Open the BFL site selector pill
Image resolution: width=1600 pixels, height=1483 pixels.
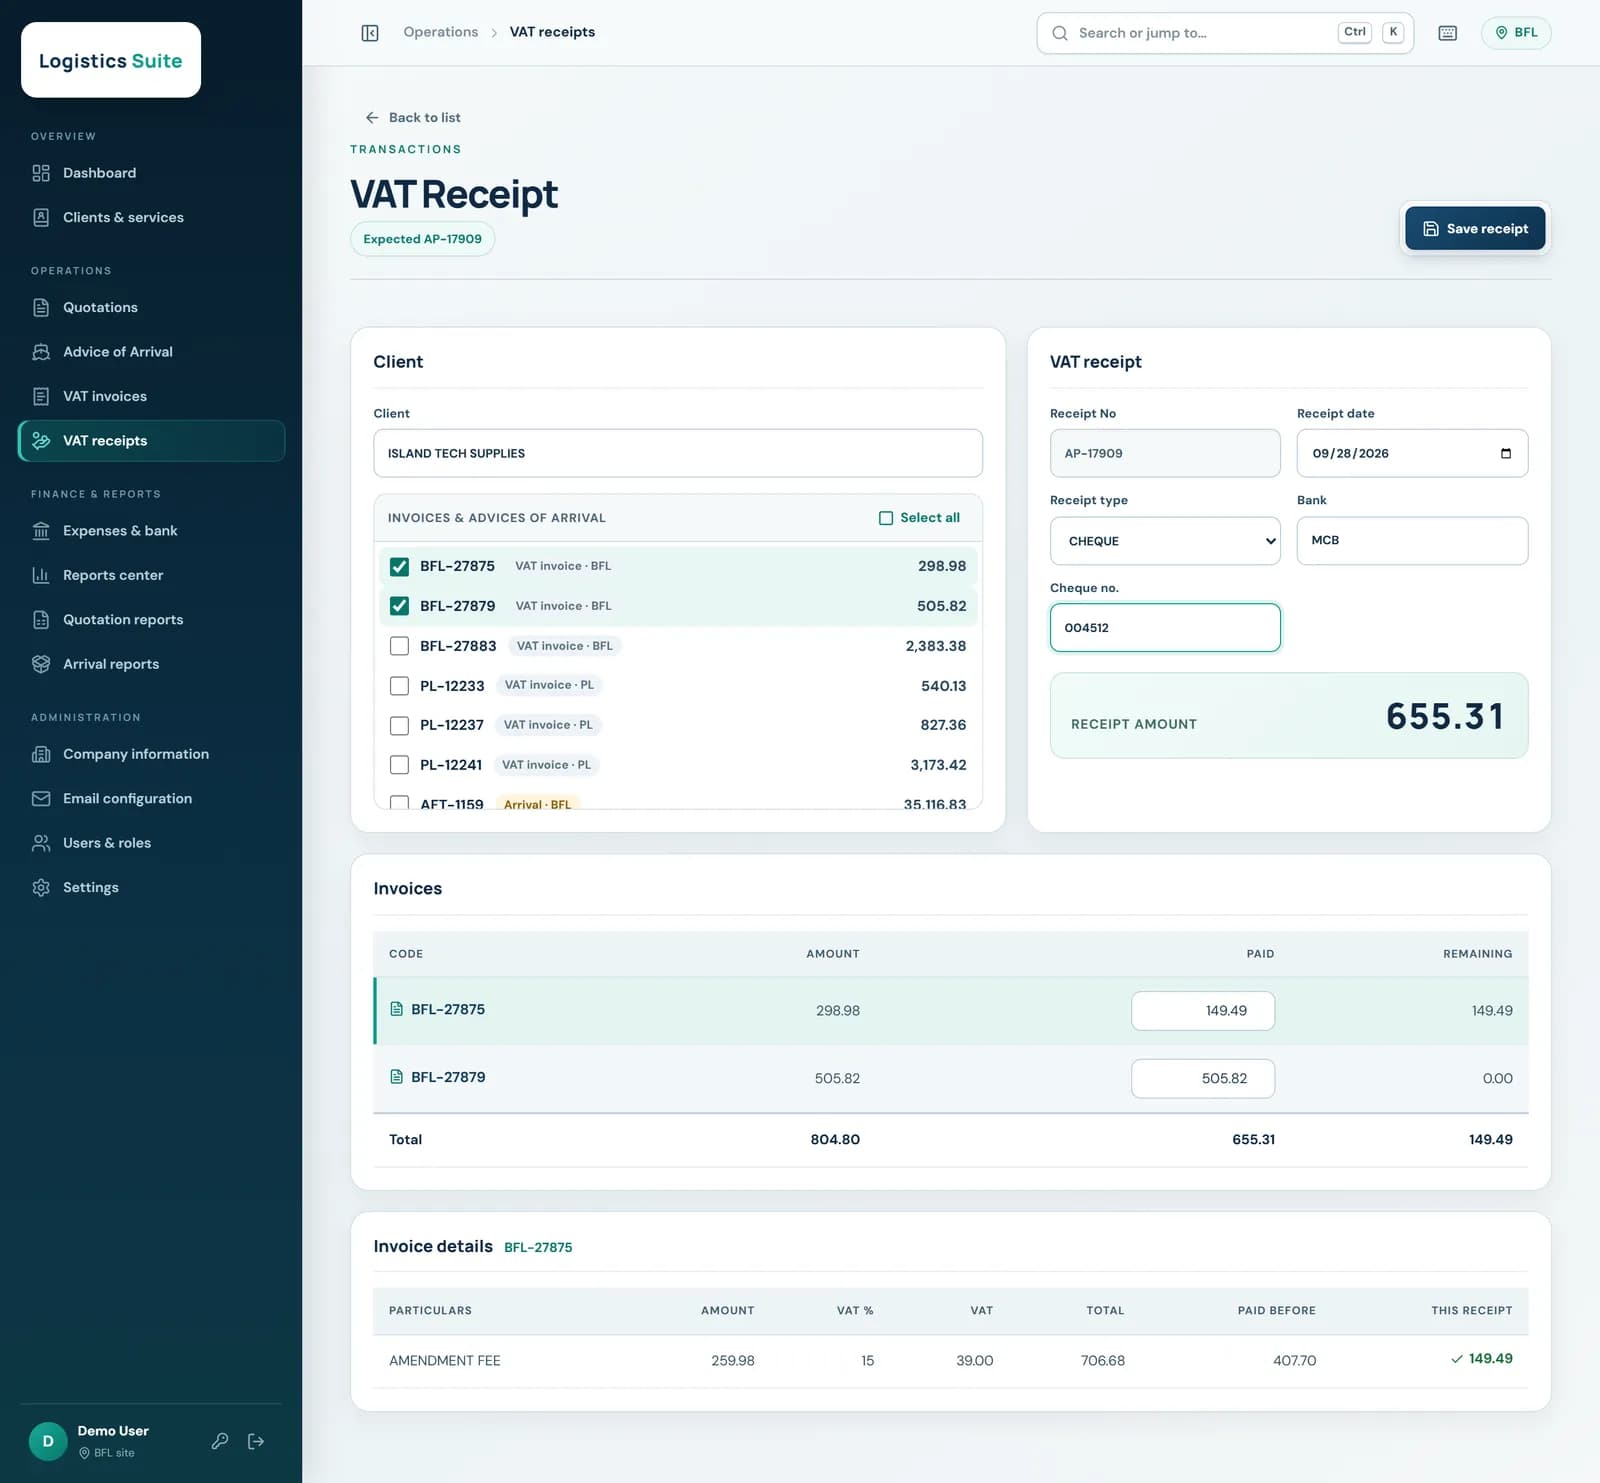tap(1516, 33)
